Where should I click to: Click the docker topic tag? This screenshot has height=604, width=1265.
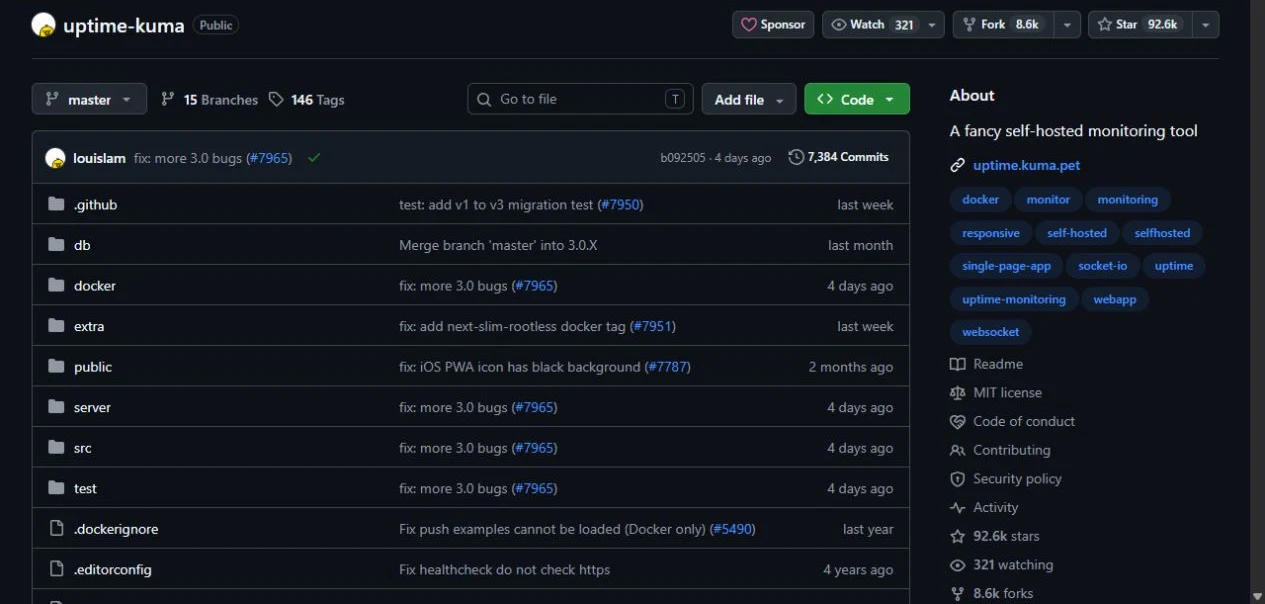pyautogui.click(x=980, y=200)
